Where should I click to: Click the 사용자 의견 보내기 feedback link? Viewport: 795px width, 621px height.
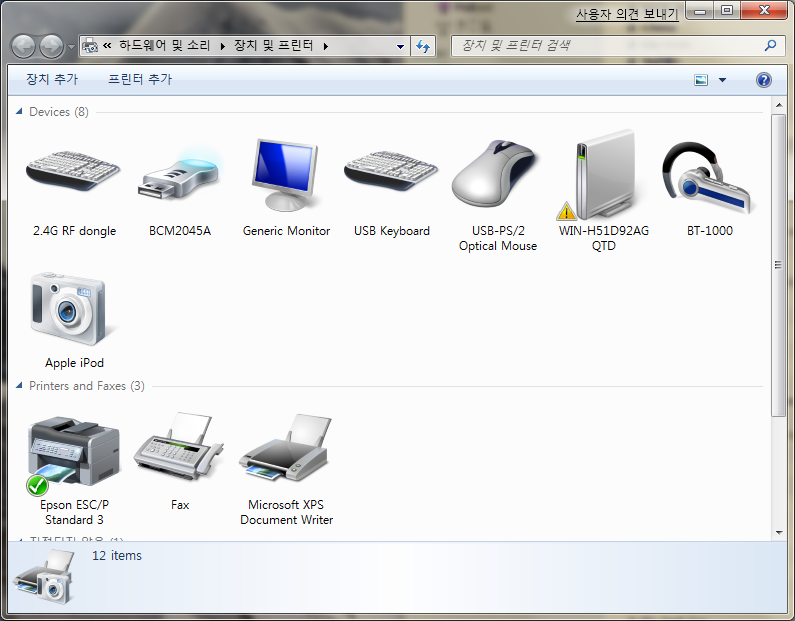pyautogui.click(x=627, y=14)
